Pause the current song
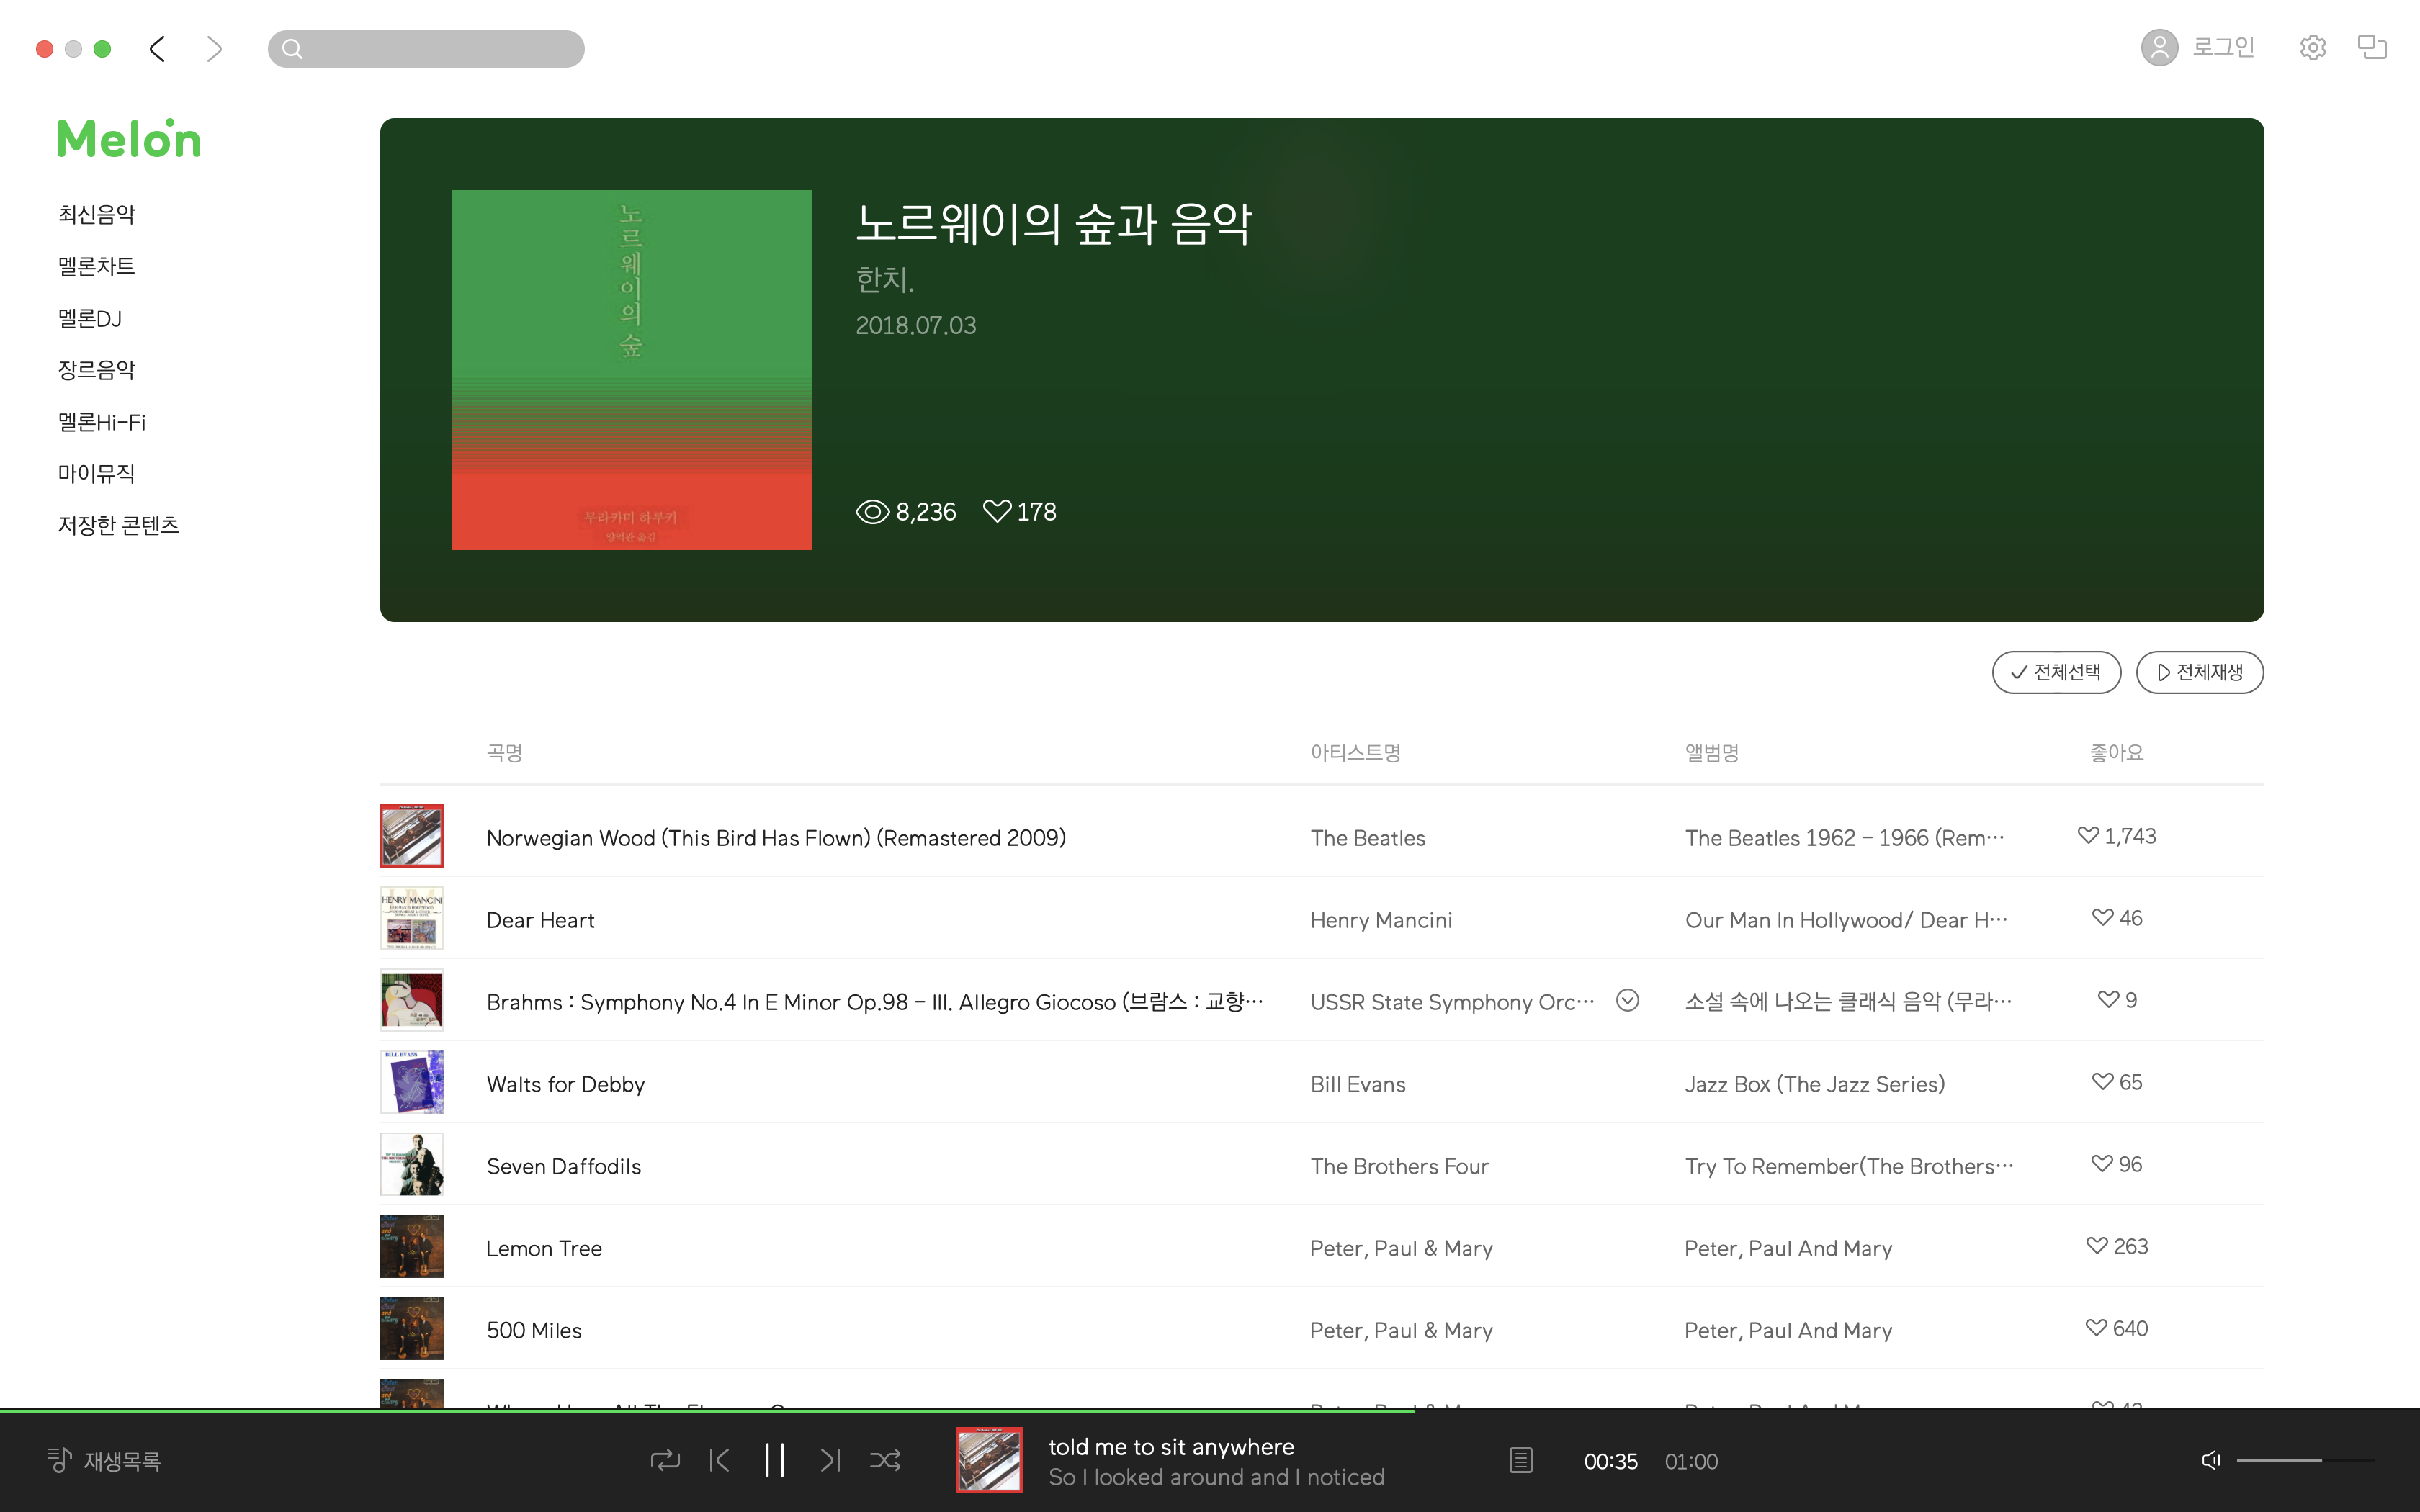The width and height of the screenshot is (2420, 1512). (774, 1460)
